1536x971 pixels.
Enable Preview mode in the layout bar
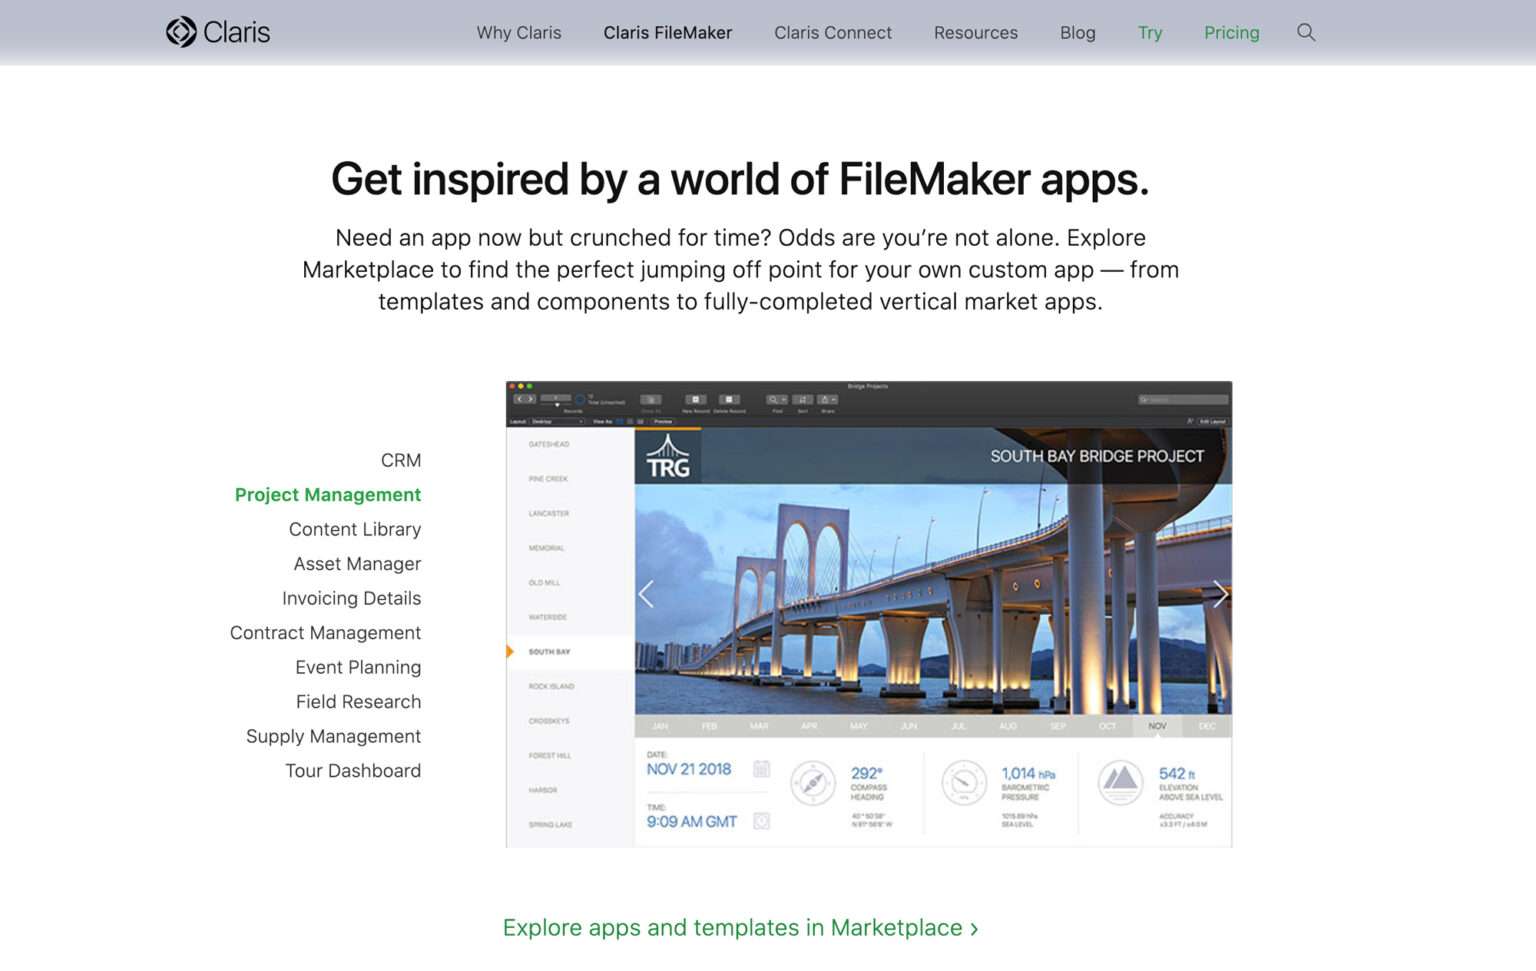[661, 421]
